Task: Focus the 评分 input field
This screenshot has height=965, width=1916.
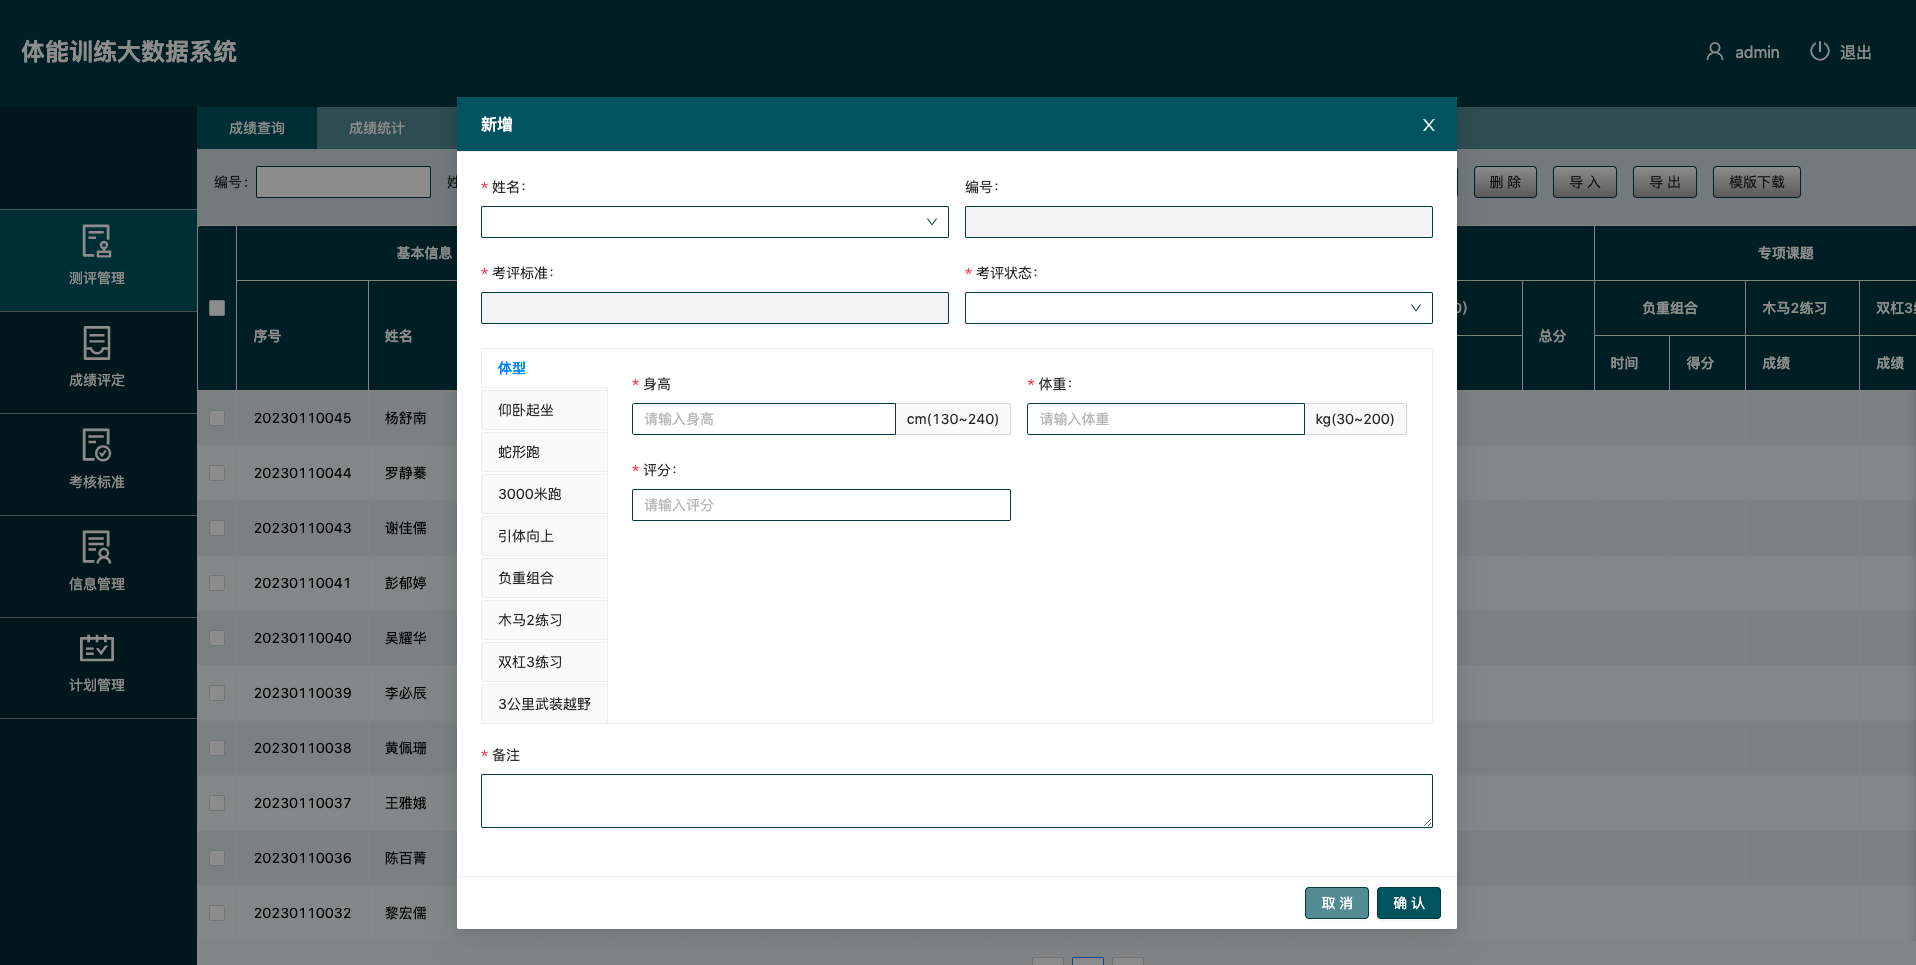Action: [x=821, y=505]
